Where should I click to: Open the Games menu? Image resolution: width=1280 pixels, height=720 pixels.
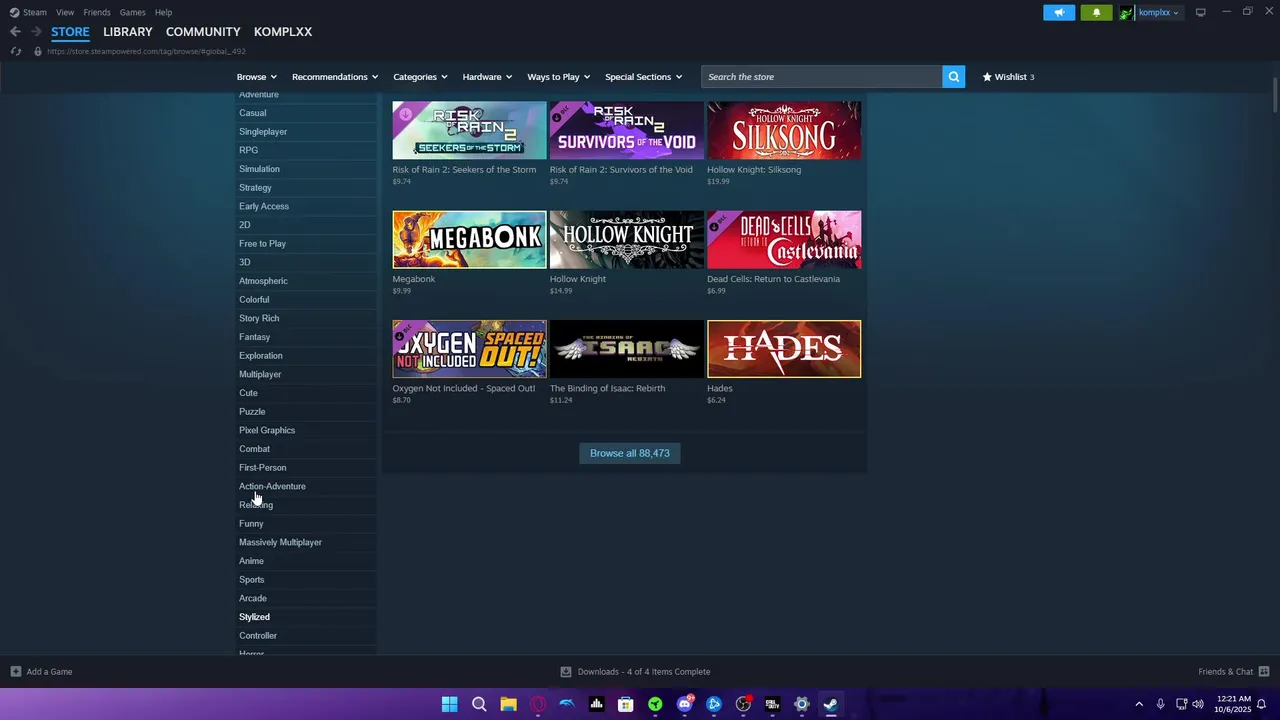[x=132, y=12]
